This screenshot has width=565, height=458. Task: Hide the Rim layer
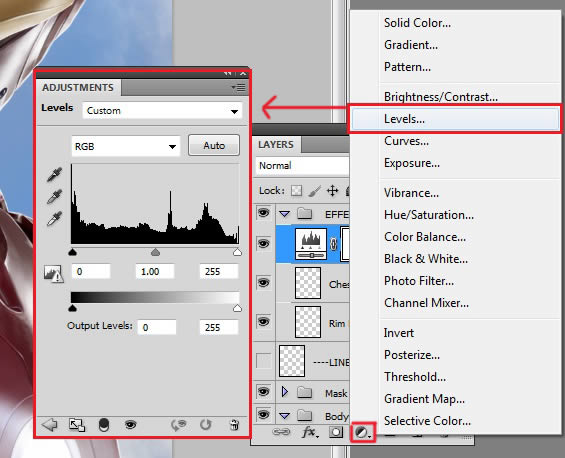[264, 321]
